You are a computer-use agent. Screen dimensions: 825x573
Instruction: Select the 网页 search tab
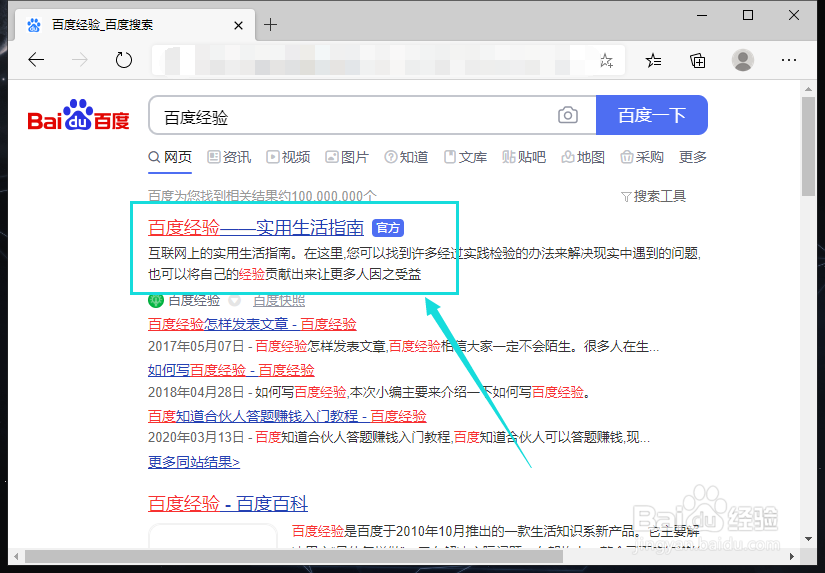tap(170, 157)
